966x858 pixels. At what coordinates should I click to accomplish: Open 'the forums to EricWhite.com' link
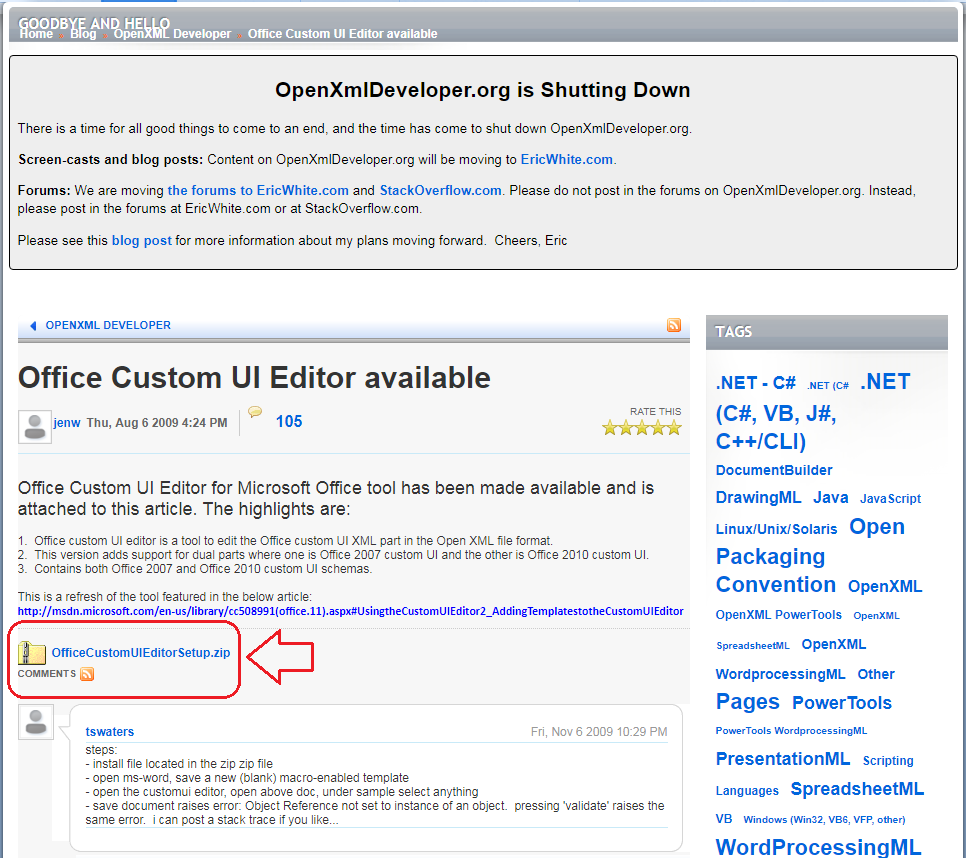click(258, 190)
